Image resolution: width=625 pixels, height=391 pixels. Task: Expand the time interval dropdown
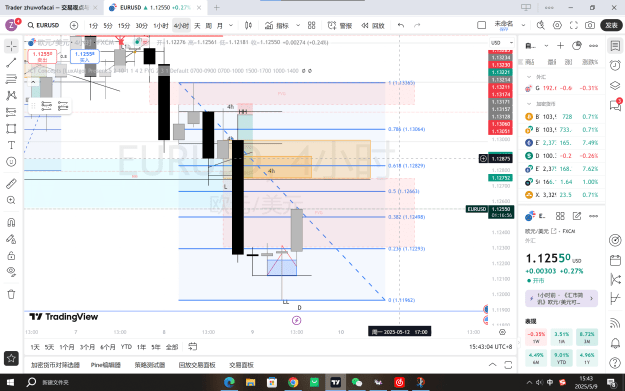[x=231, y=26]
